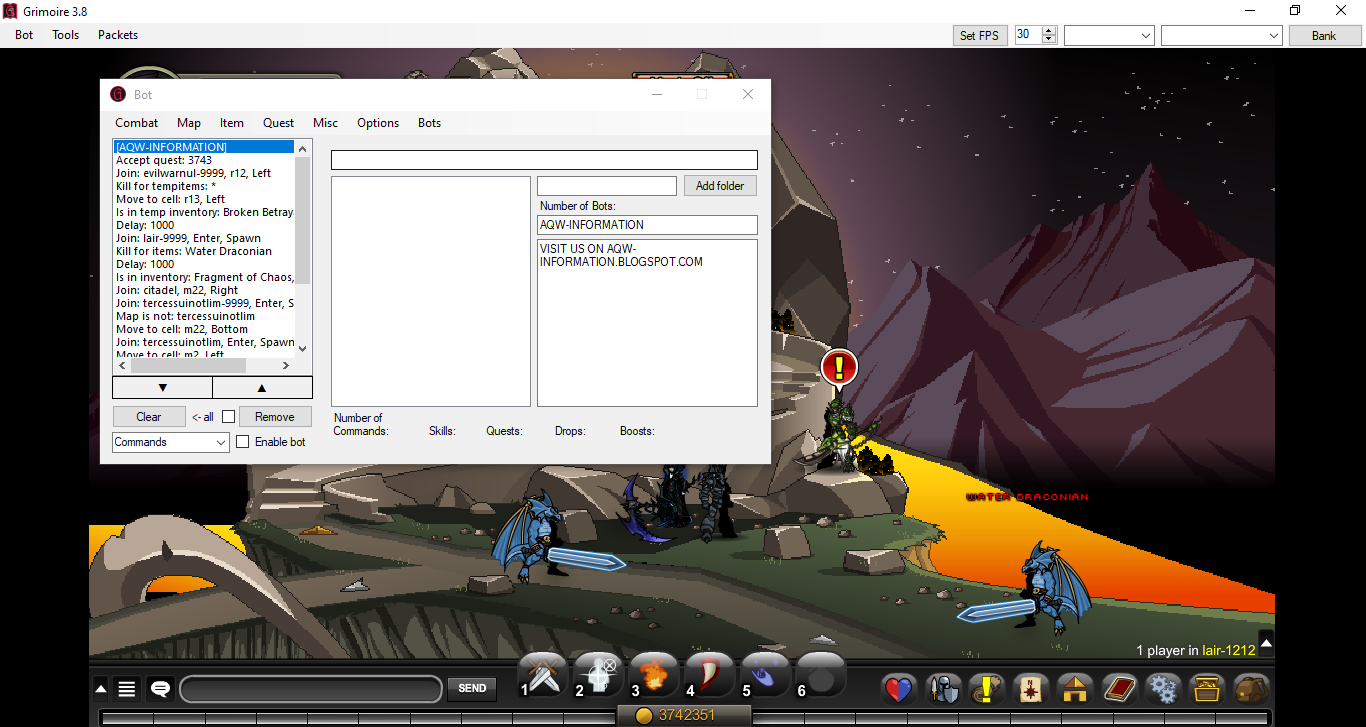Open the Bank with its button
The width and height of the screenshot is (1366, 727).
coord(1324,34)
